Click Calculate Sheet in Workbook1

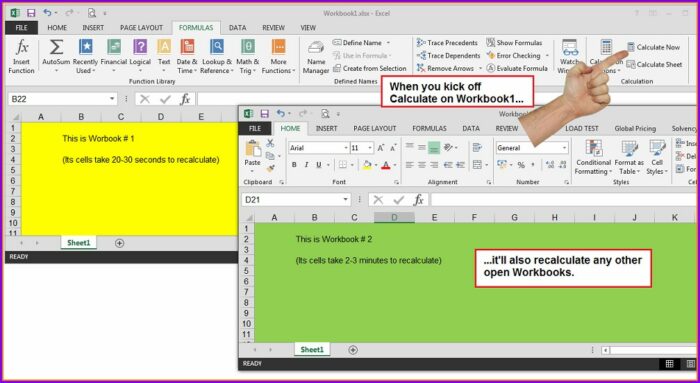click(x=654, y=64)
